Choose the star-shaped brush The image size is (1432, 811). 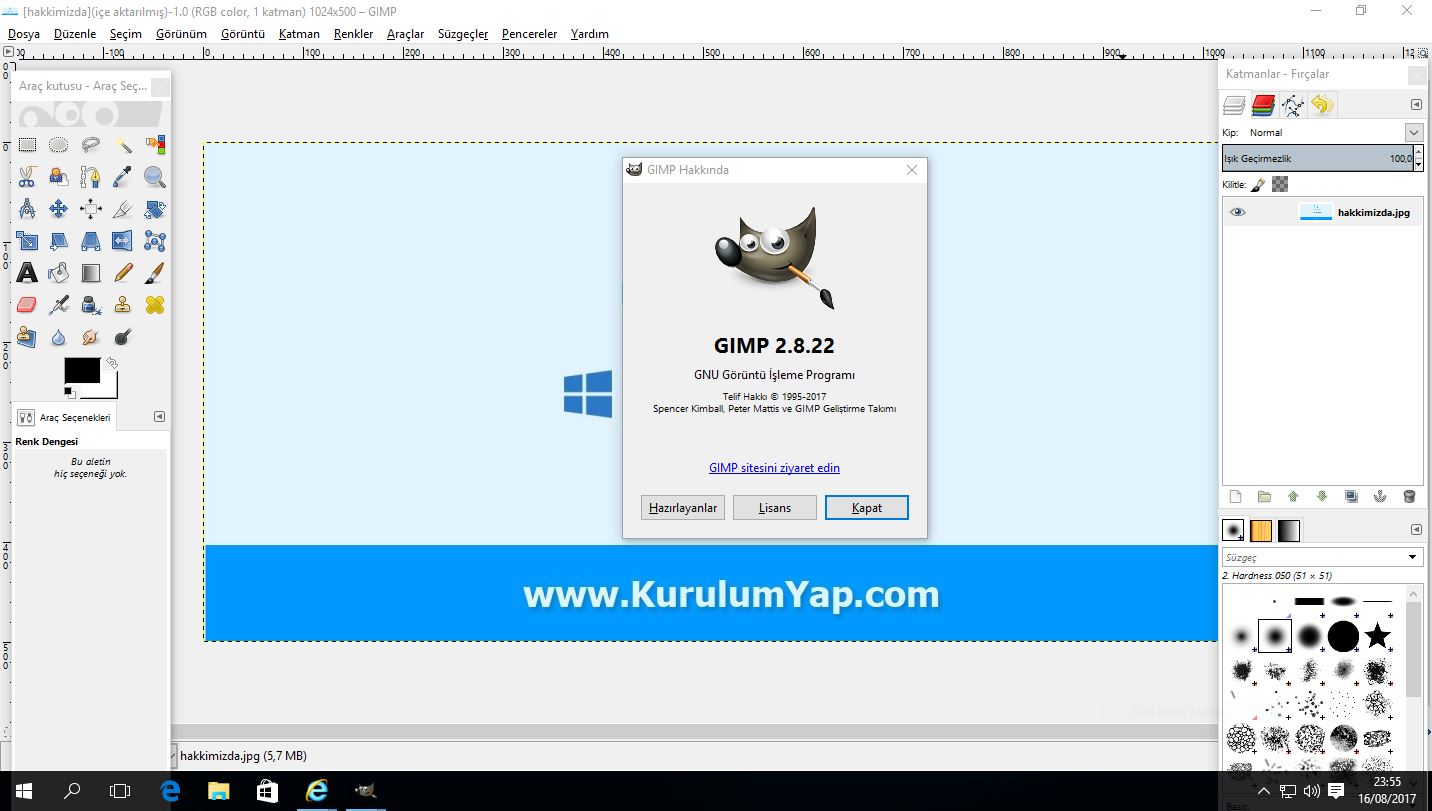coord(1378,635)
